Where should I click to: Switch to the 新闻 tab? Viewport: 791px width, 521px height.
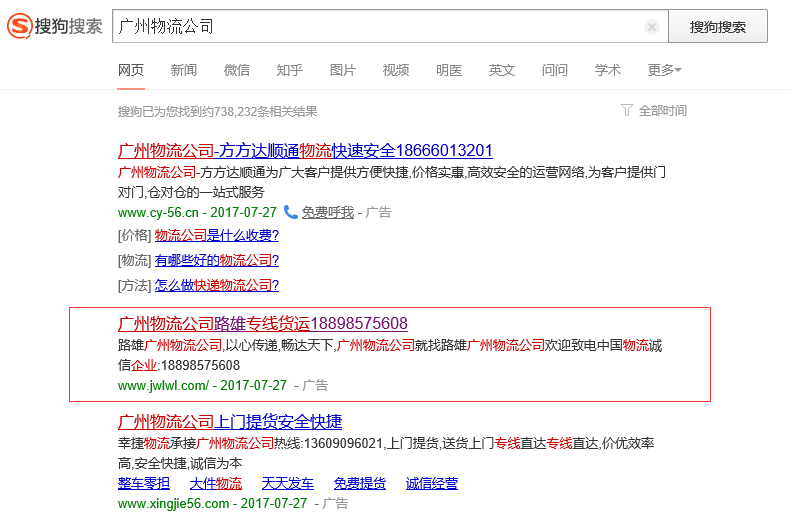coord(184,70)
